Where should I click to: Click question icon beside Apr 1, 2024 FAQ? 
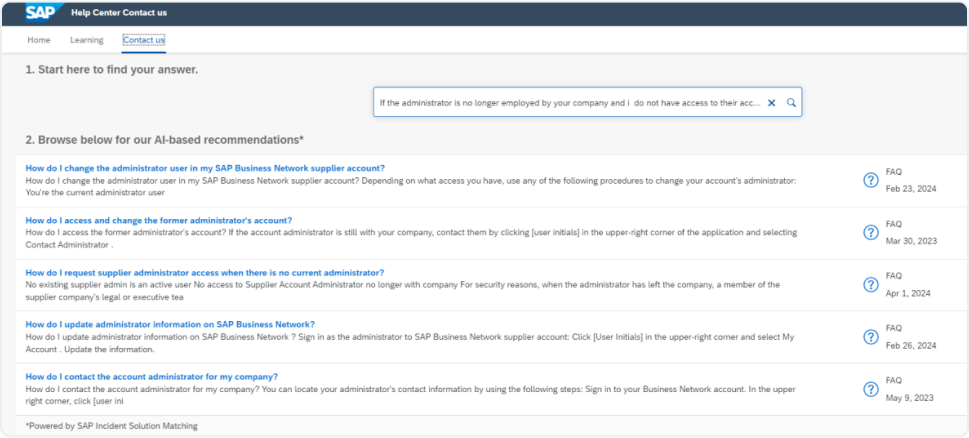870,284
